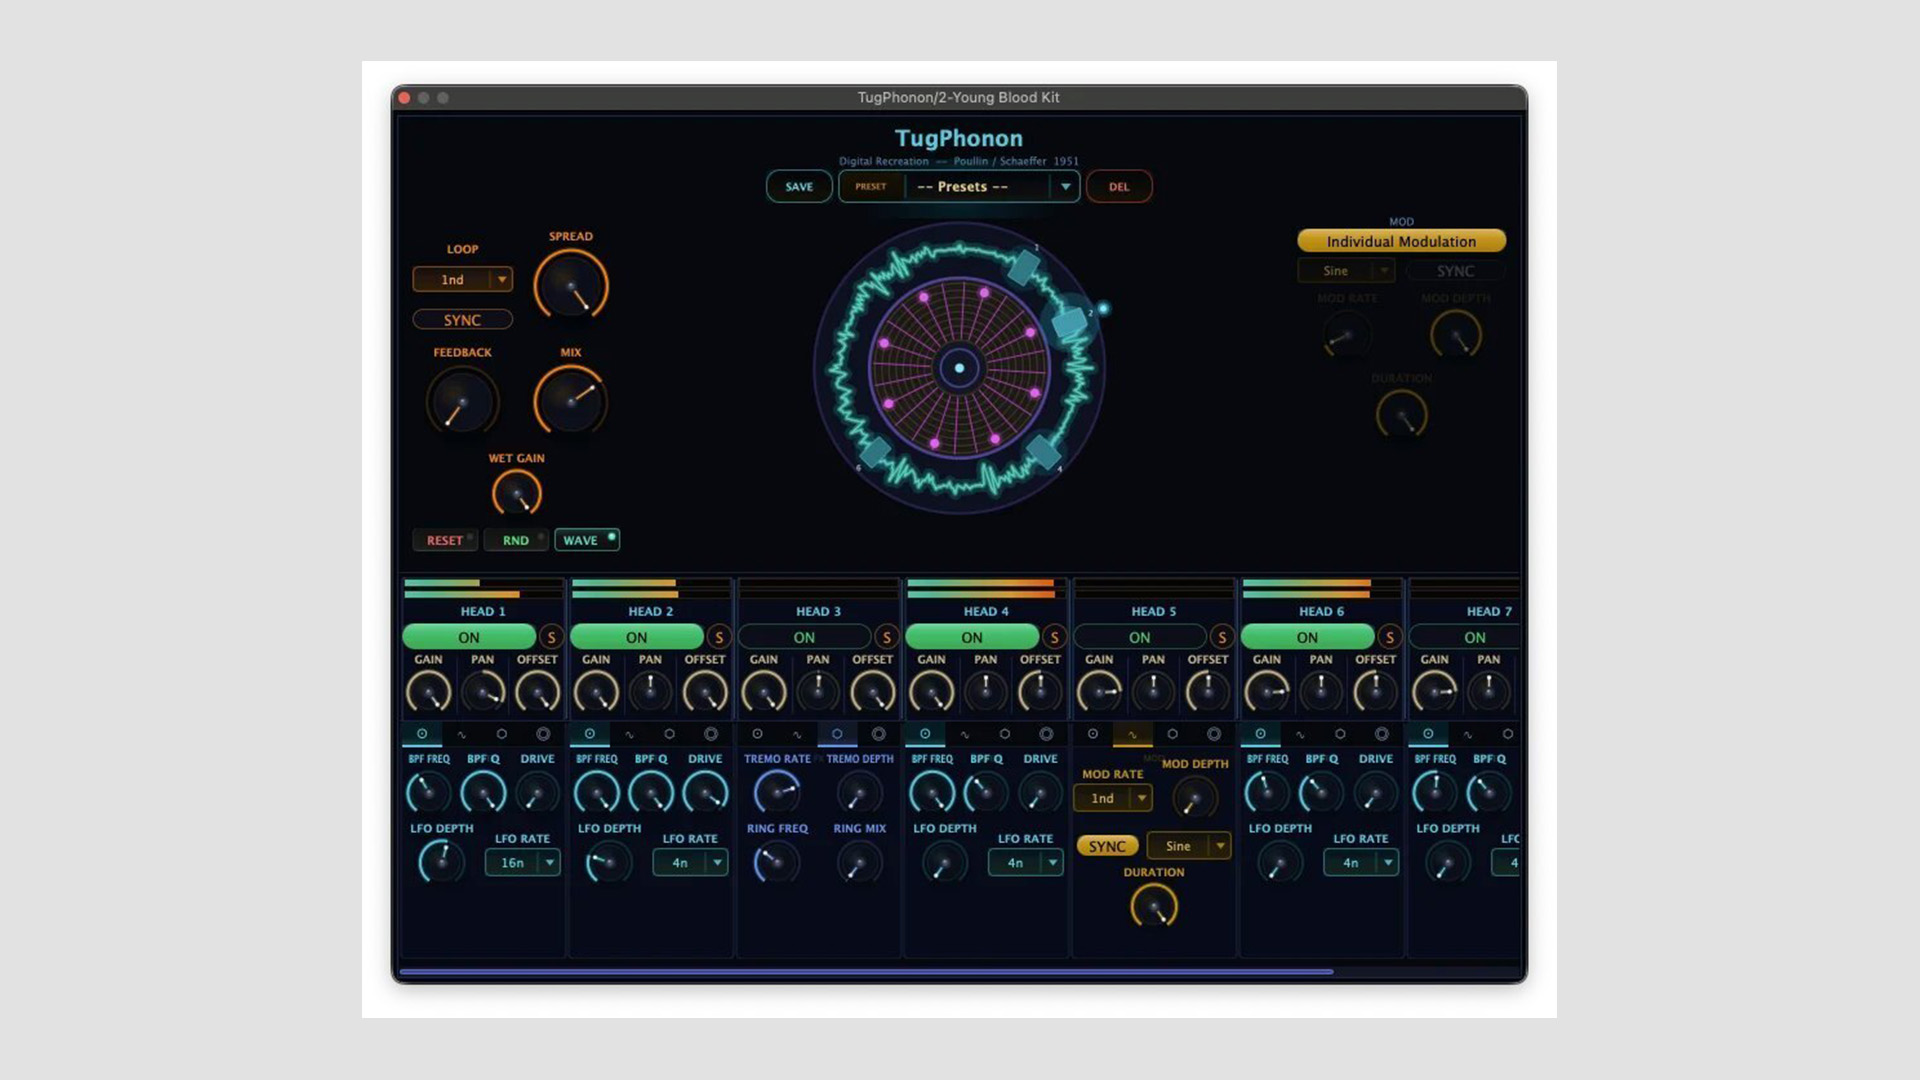Turn off Head 1 ON switch
1920x1080 pixels.
click(469, 637)
